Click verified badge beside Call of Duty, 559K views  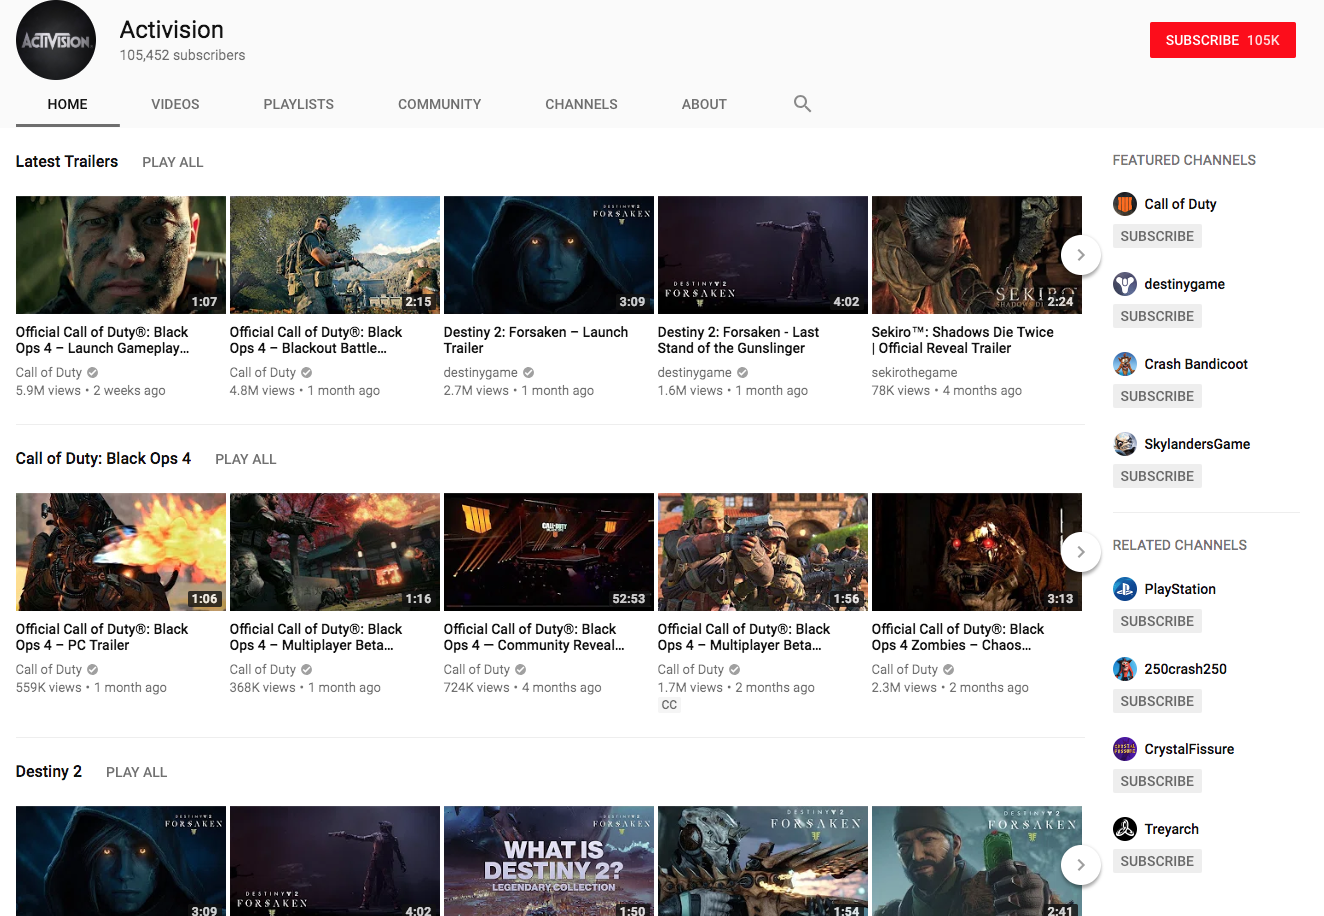coord(93,670)
